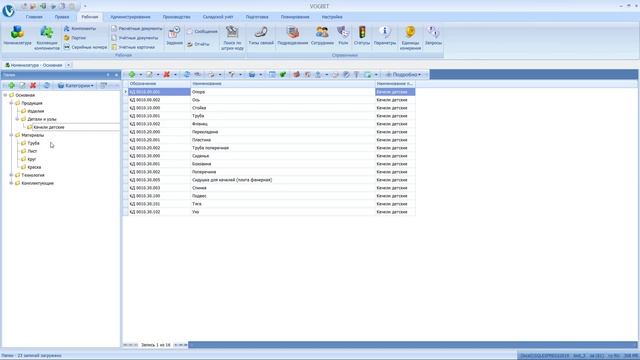Switch to the Настройки ribbon tab
The image size is (640, 360).
click(332, 17)
